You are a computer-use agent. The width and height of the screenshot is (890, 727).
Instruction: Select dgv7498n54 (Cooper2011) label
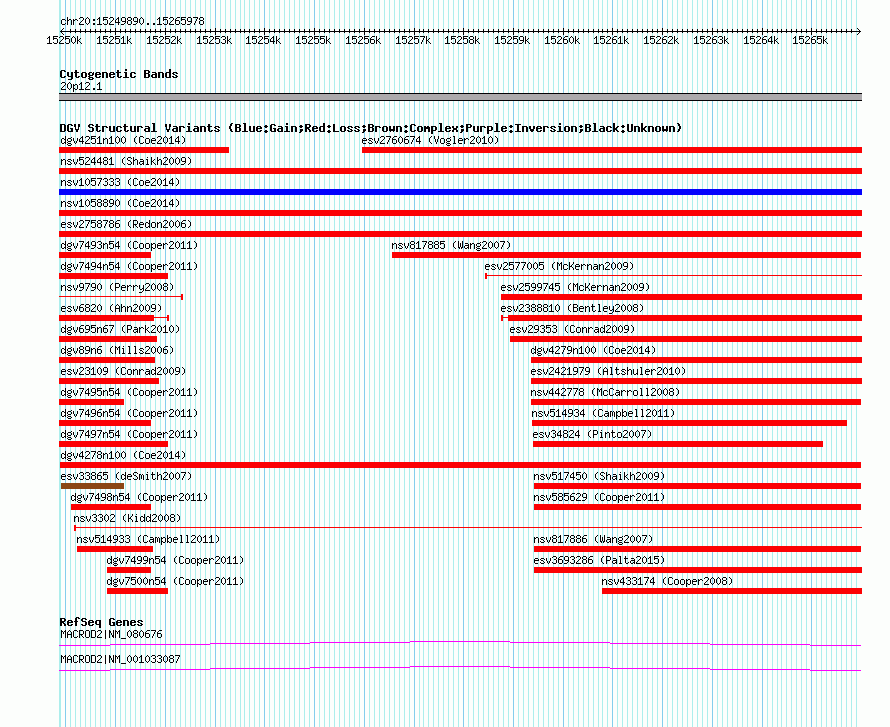[139, 497]
